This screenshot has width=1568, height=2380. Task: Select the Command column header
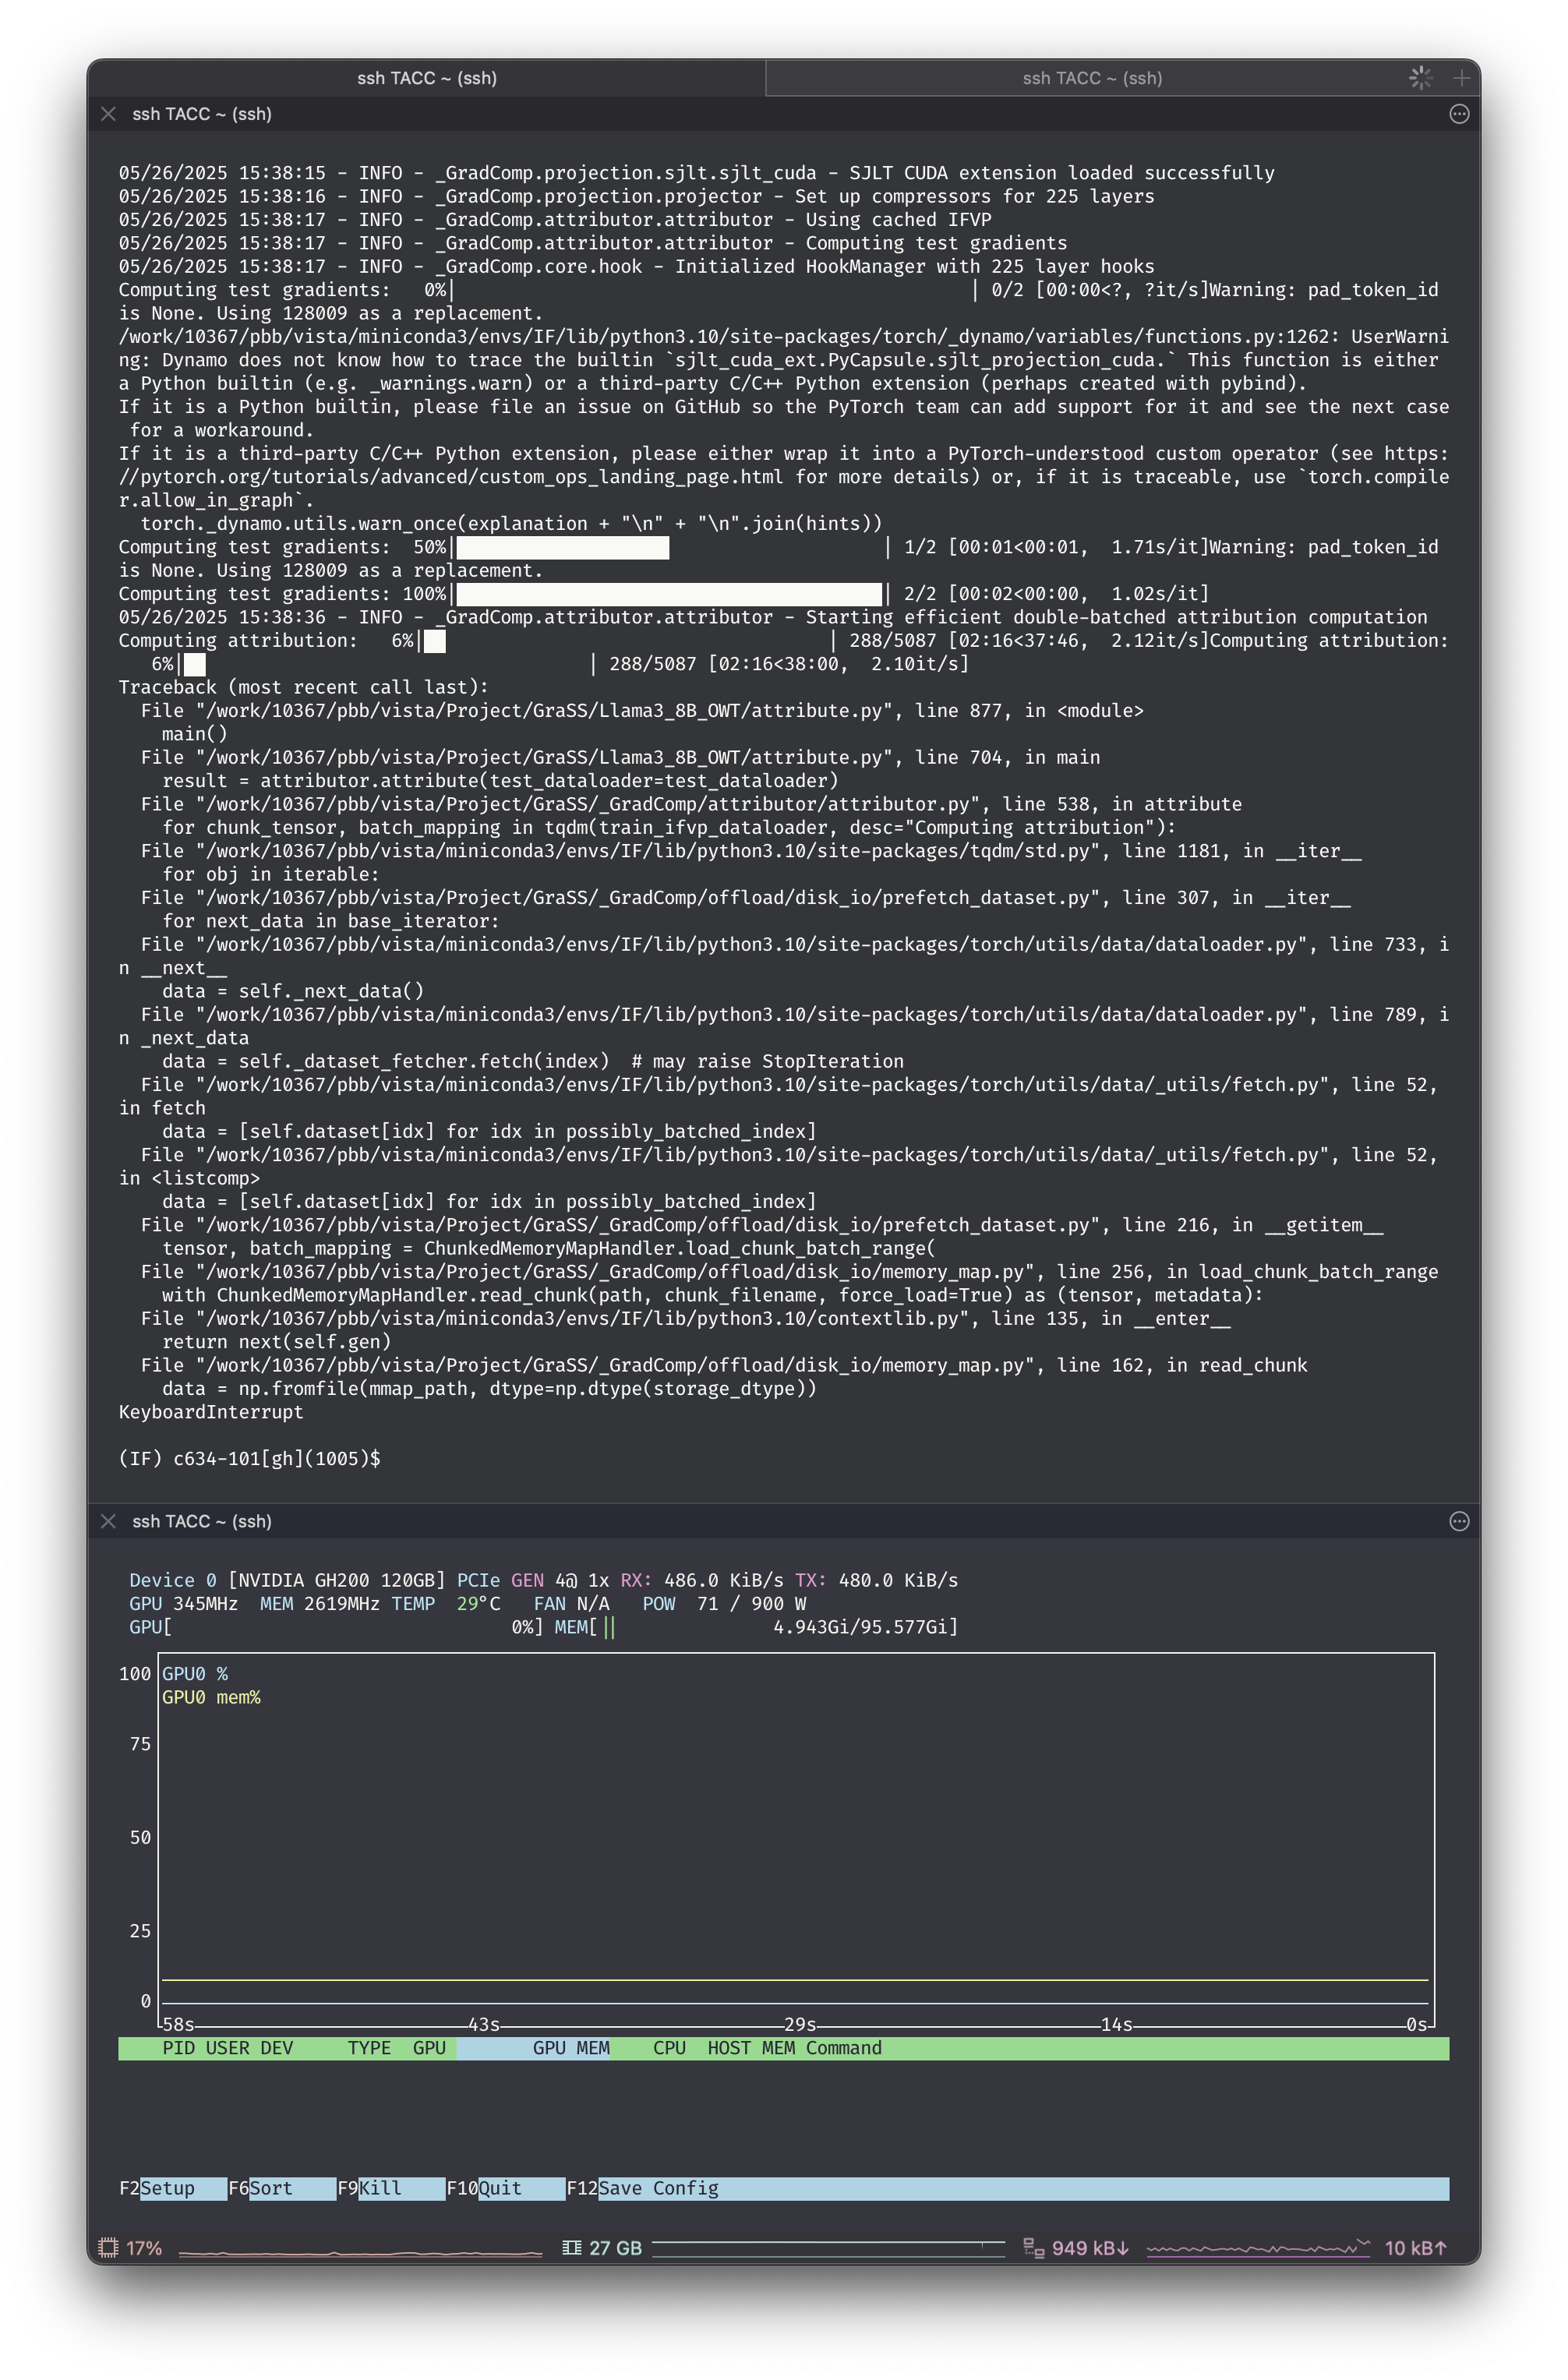(844, 2048)
